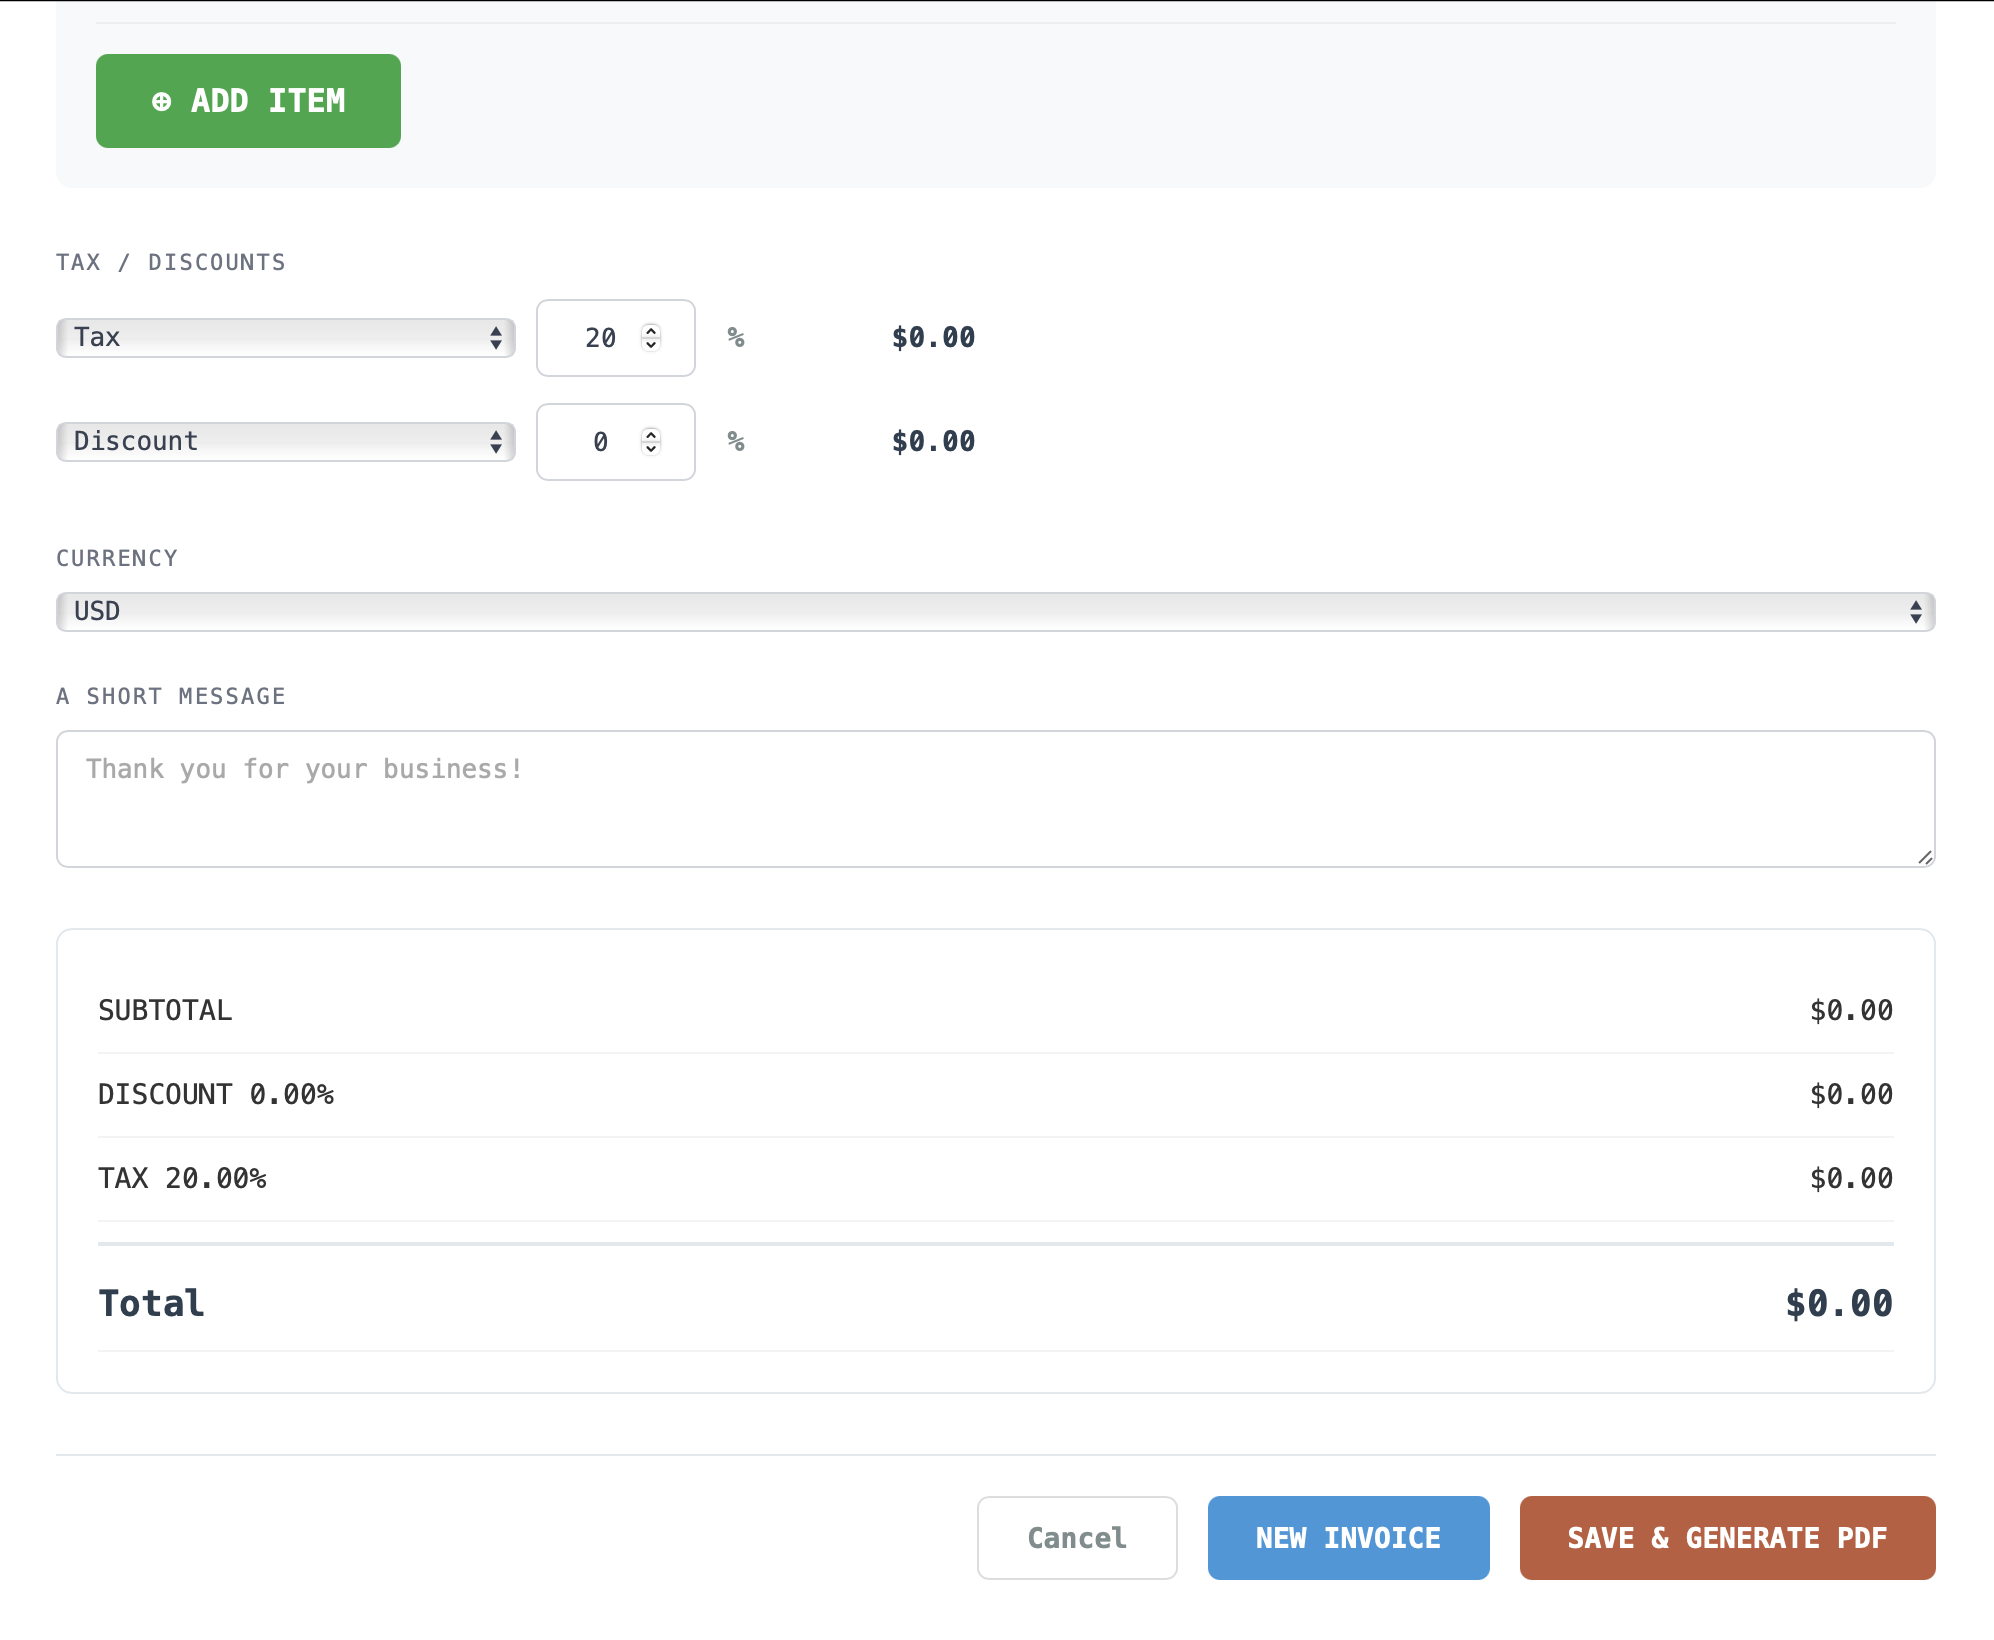Click the discount amount $0.00 beside Discount row
This screenshot has width=1994, height=1640.
933,442
